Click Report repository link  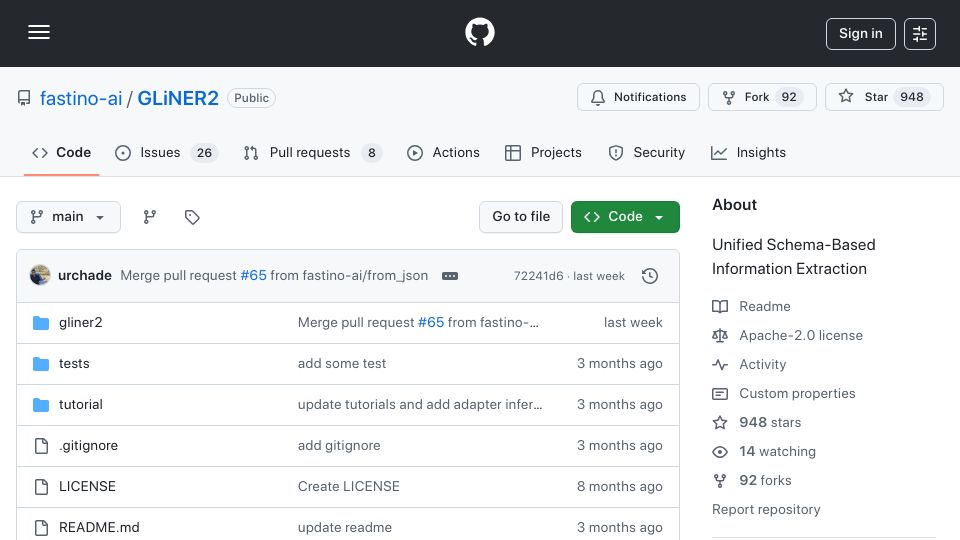(766, 509)
